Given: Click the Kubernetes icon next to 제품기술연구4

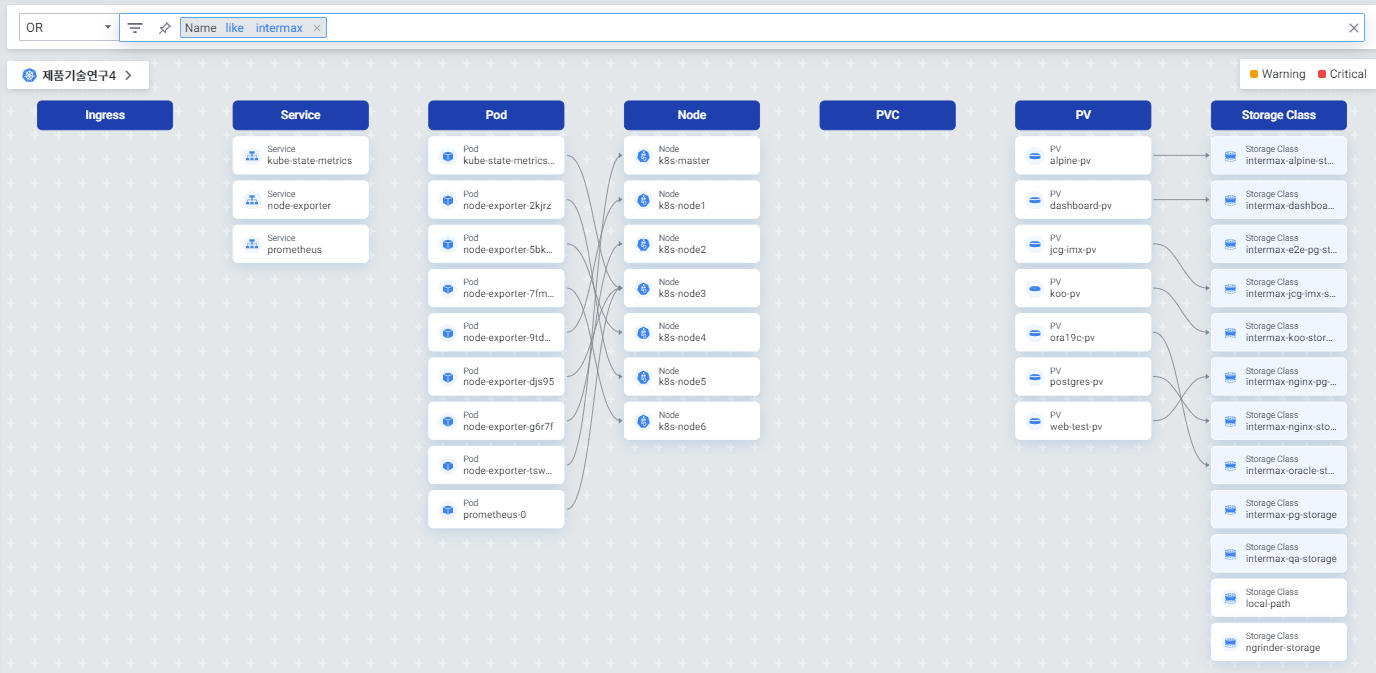Looking at the screenshot, I should click(x=29, y=75).
